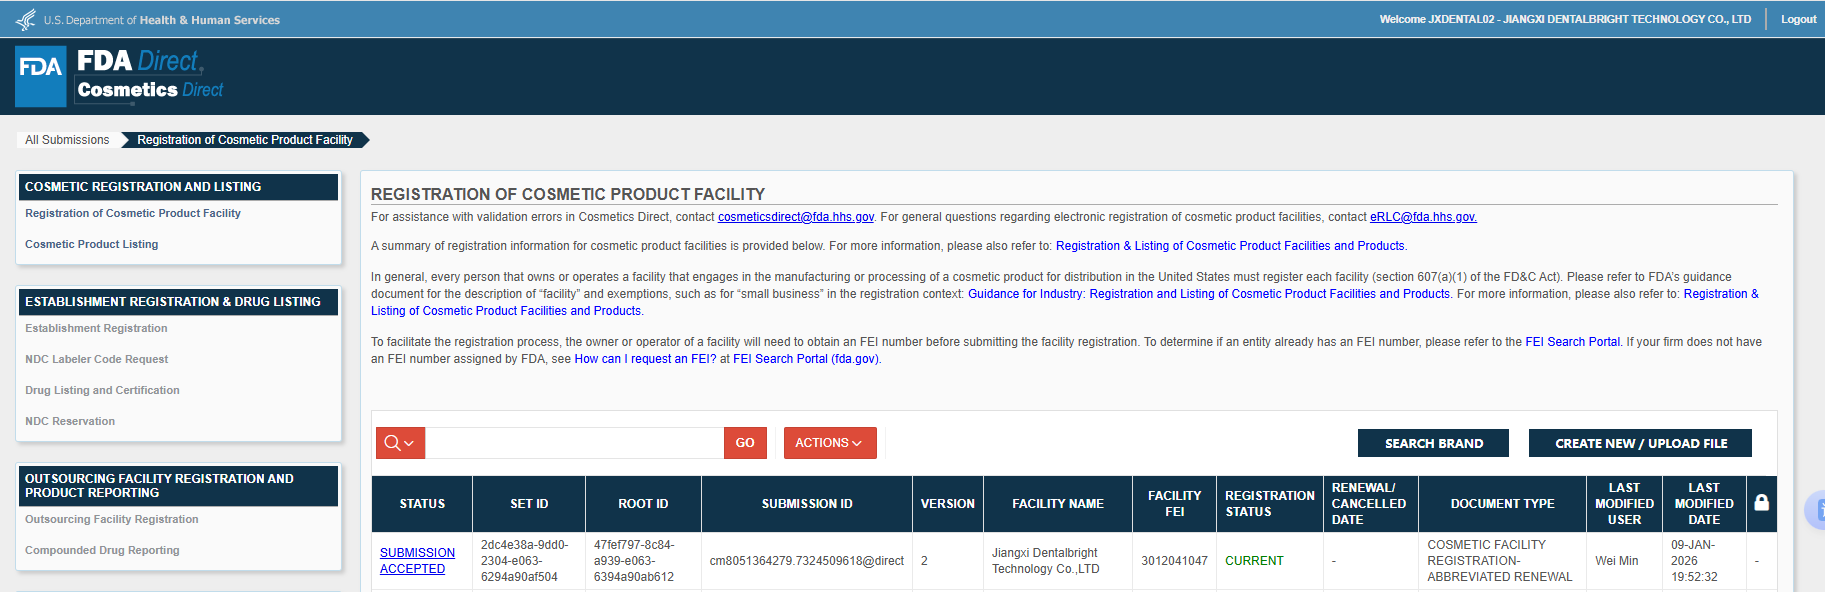
Task: Click the SEARCH BRAND button
Action: click(1433, 443)
